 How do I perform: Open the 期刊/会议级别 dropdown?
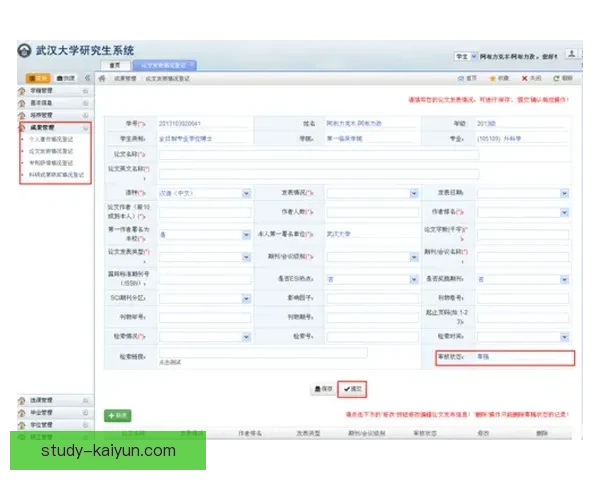(414, 257)
